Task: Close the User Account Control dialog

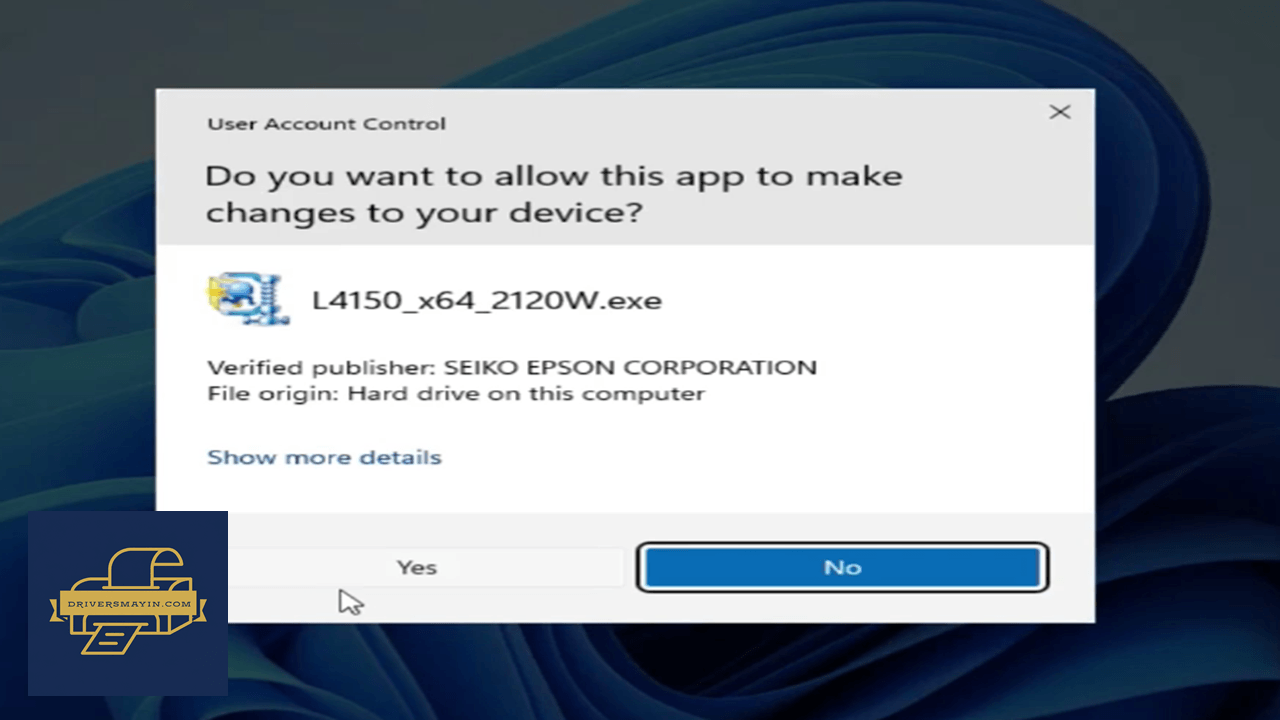Action: [x=1060, y=112]
